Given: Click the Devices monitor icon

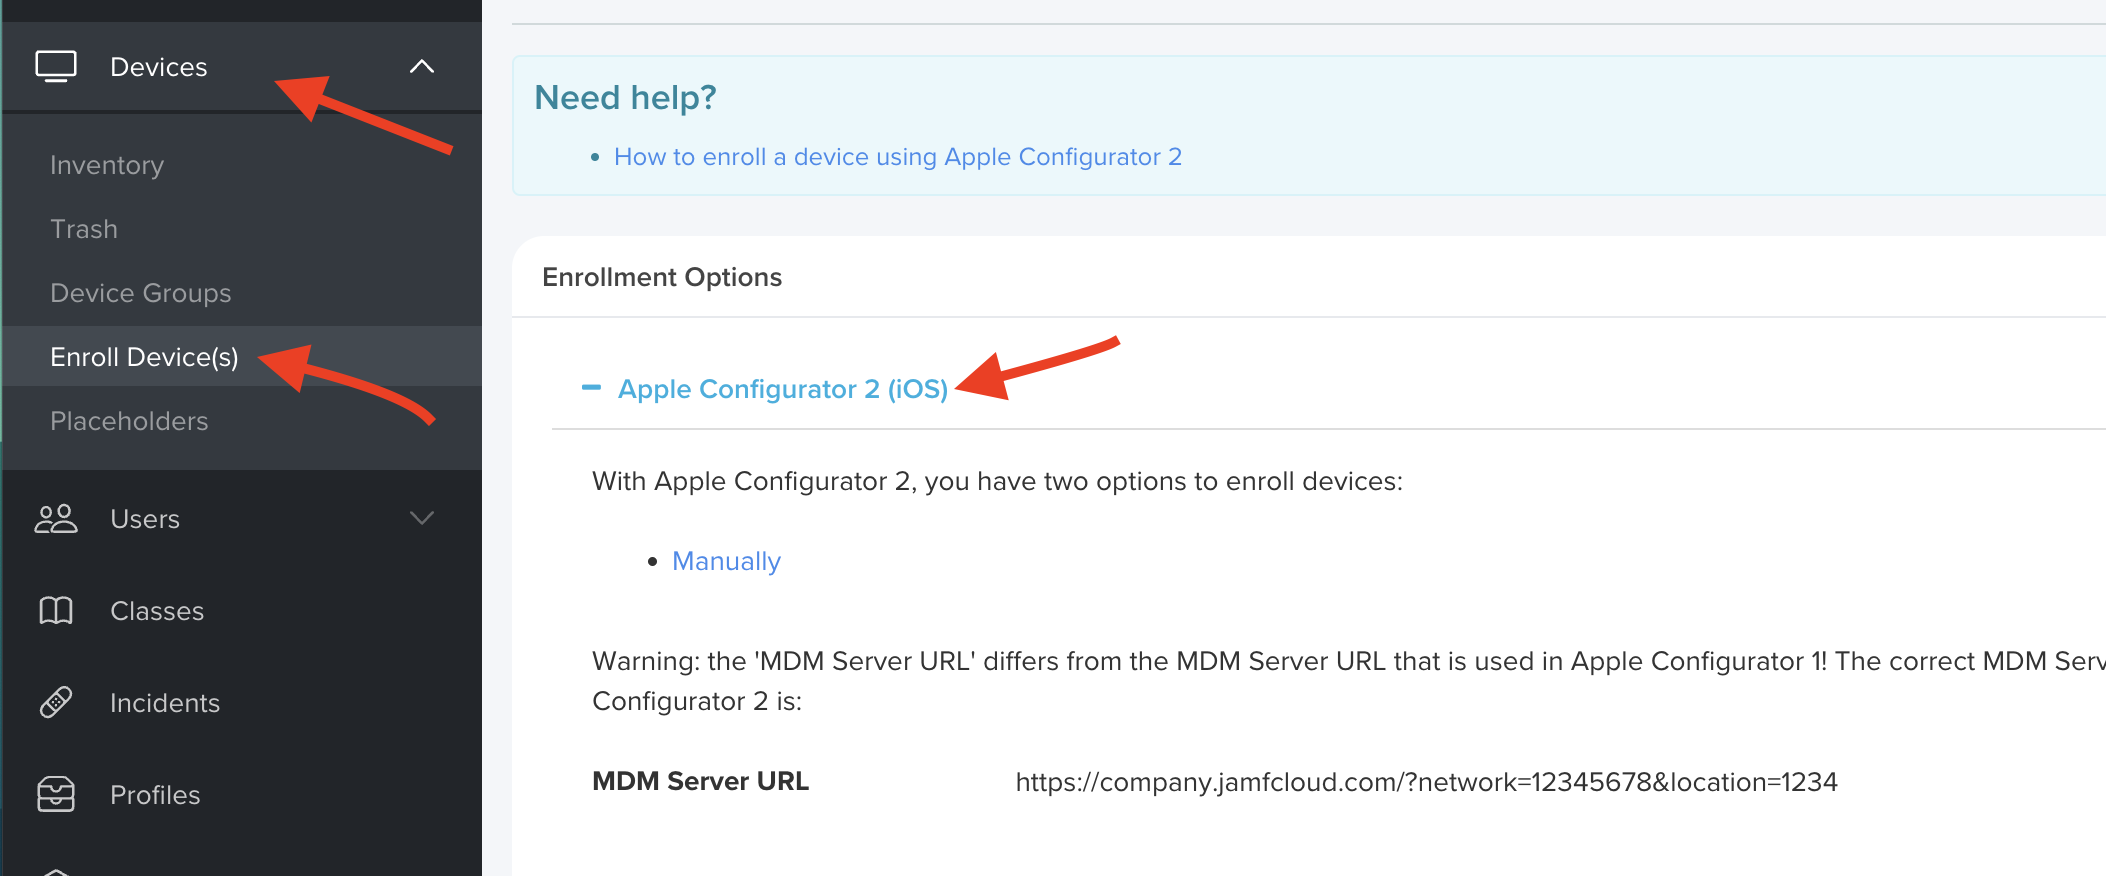Looking at the screenshot, I should pyautogui.click(x=56, y=67).
